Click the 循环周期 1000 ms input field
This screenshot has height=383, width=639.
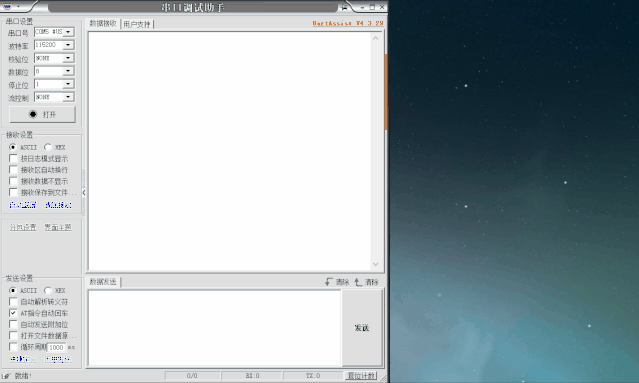pos(57,347)
